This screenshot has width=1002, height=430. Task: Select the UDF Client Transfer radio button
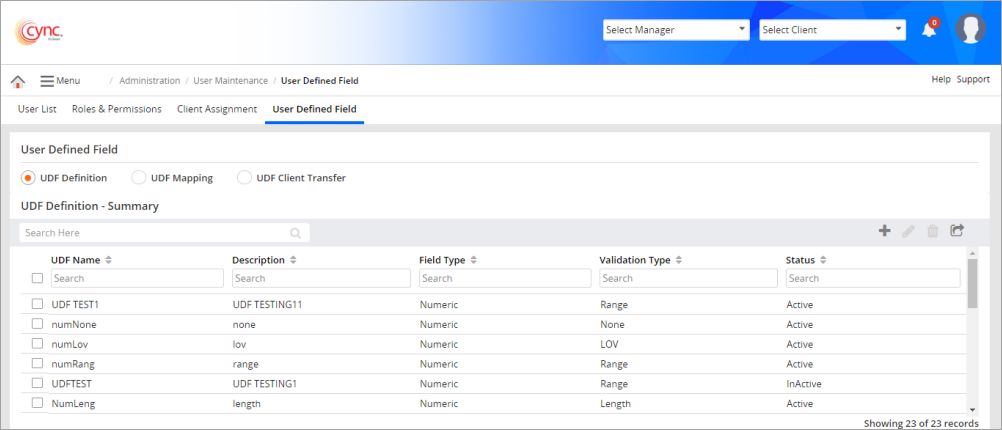[x=245, y=178]
